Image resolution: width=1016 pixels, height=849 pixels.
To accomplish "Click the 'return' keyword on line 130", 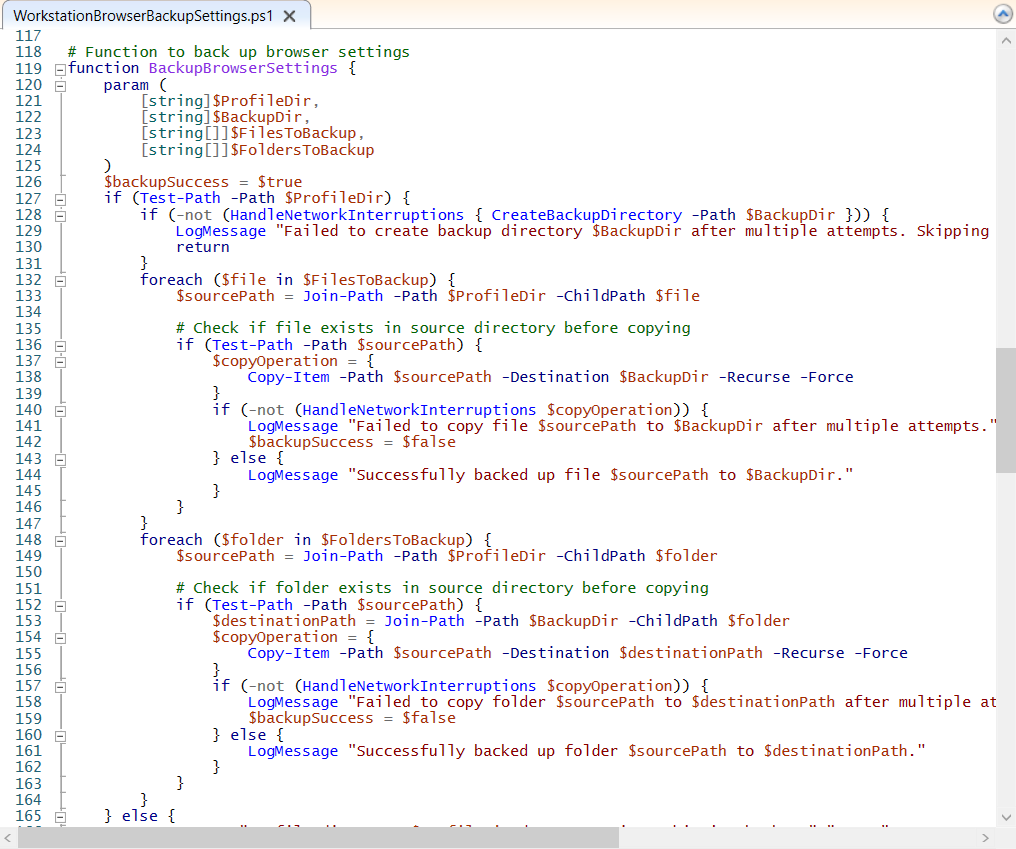I will pos(202,247).
